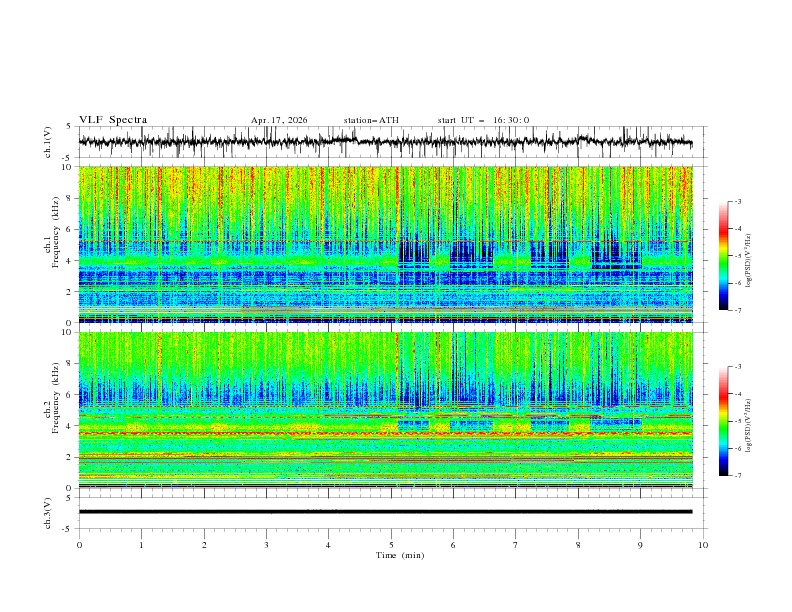Image resolution: width=792 pixels, height=612 pixels.
Task: Click the red band near 3.5 kHz in ch.2
Action: (385, 434)
